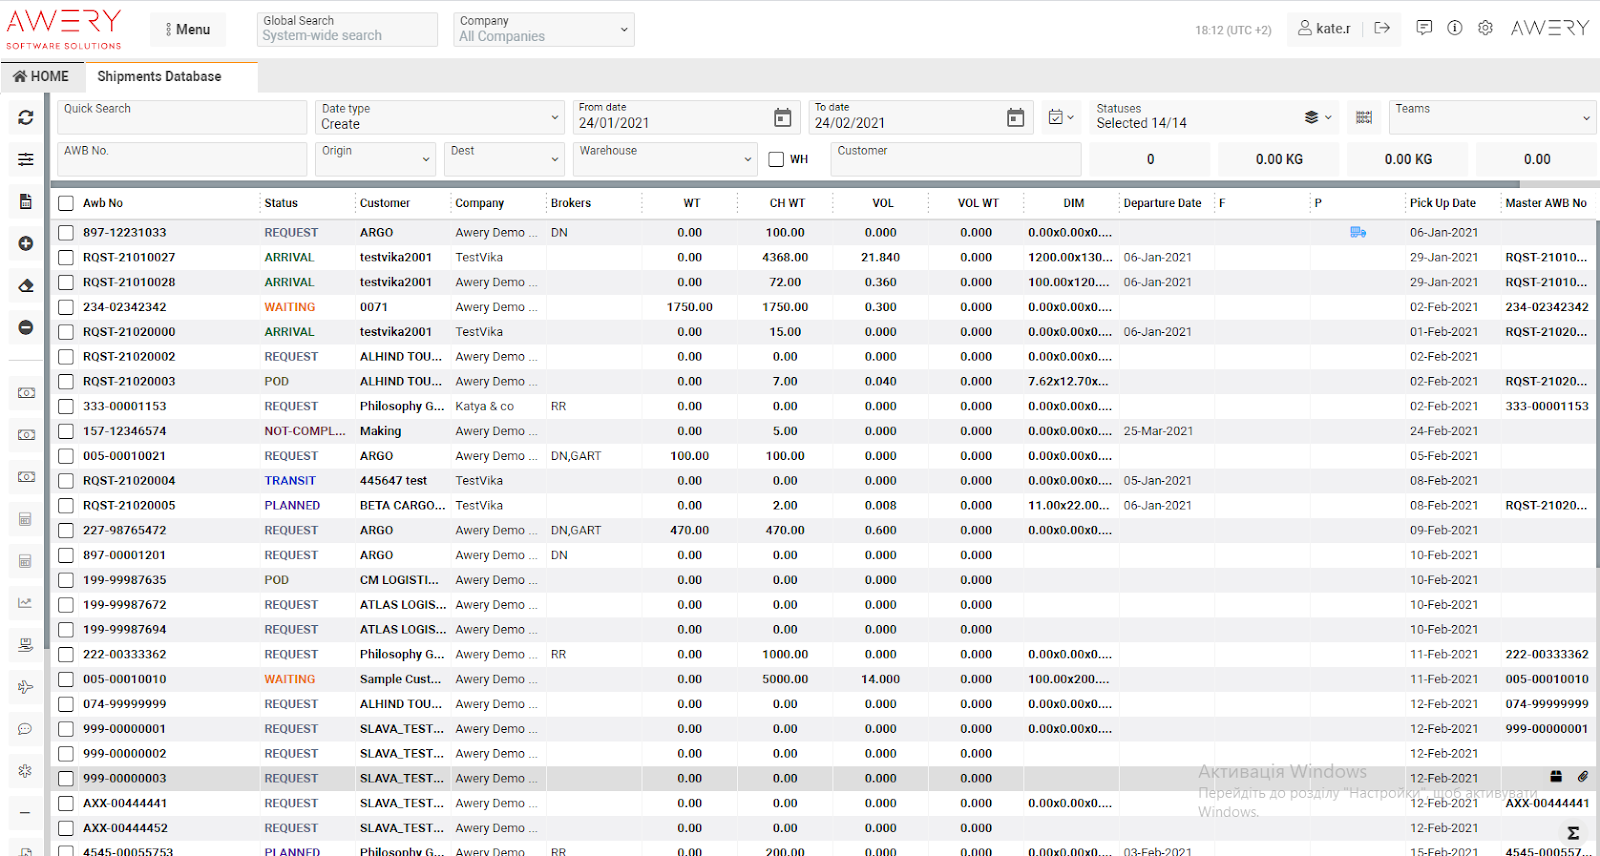Image resolution: width=1600 pixels, height=856 pixels.
Task: Click the briefcase icon in row 999-00000003
Action: click(x=1556, y=776)
